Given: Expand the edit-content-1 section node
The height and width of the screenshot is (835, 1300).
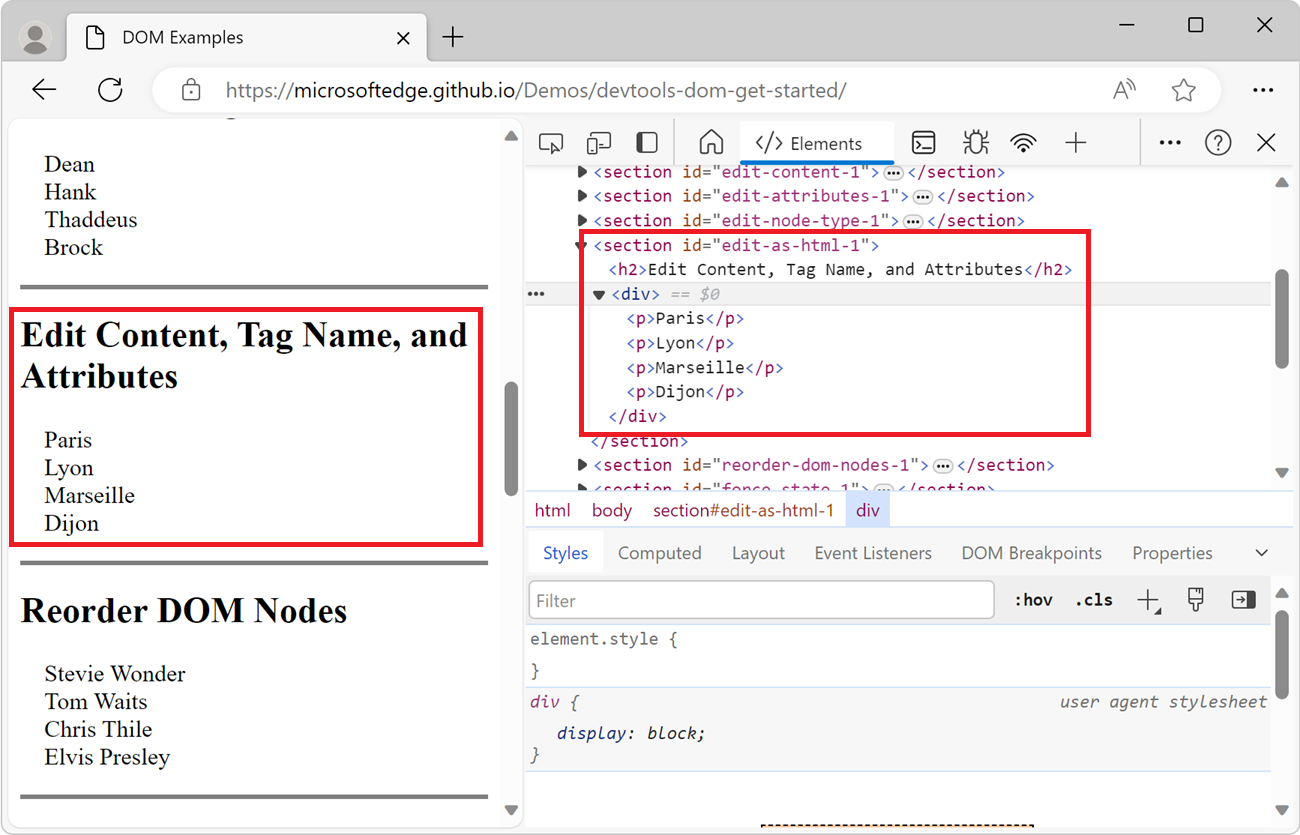Looking at the screenshot, I should pos(581,171).
